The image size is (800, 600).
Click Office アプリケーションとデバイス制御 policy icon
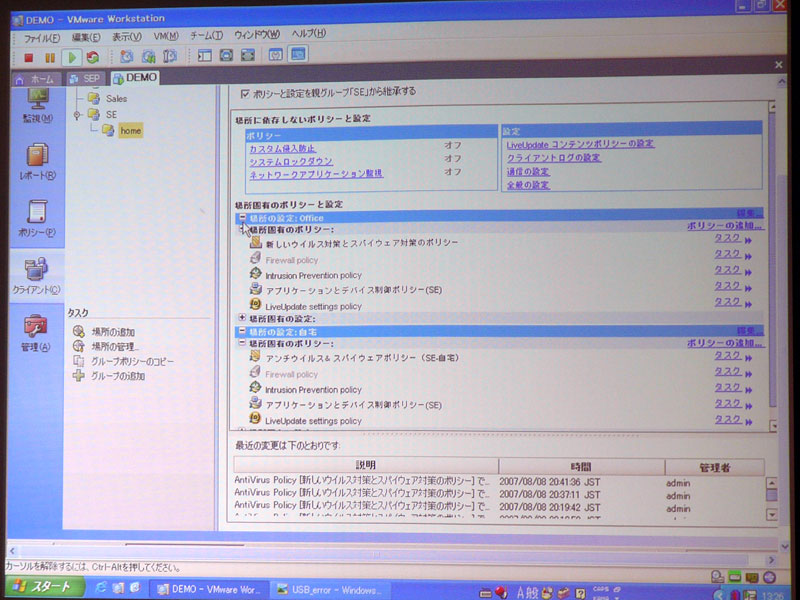tap(256, 289)
